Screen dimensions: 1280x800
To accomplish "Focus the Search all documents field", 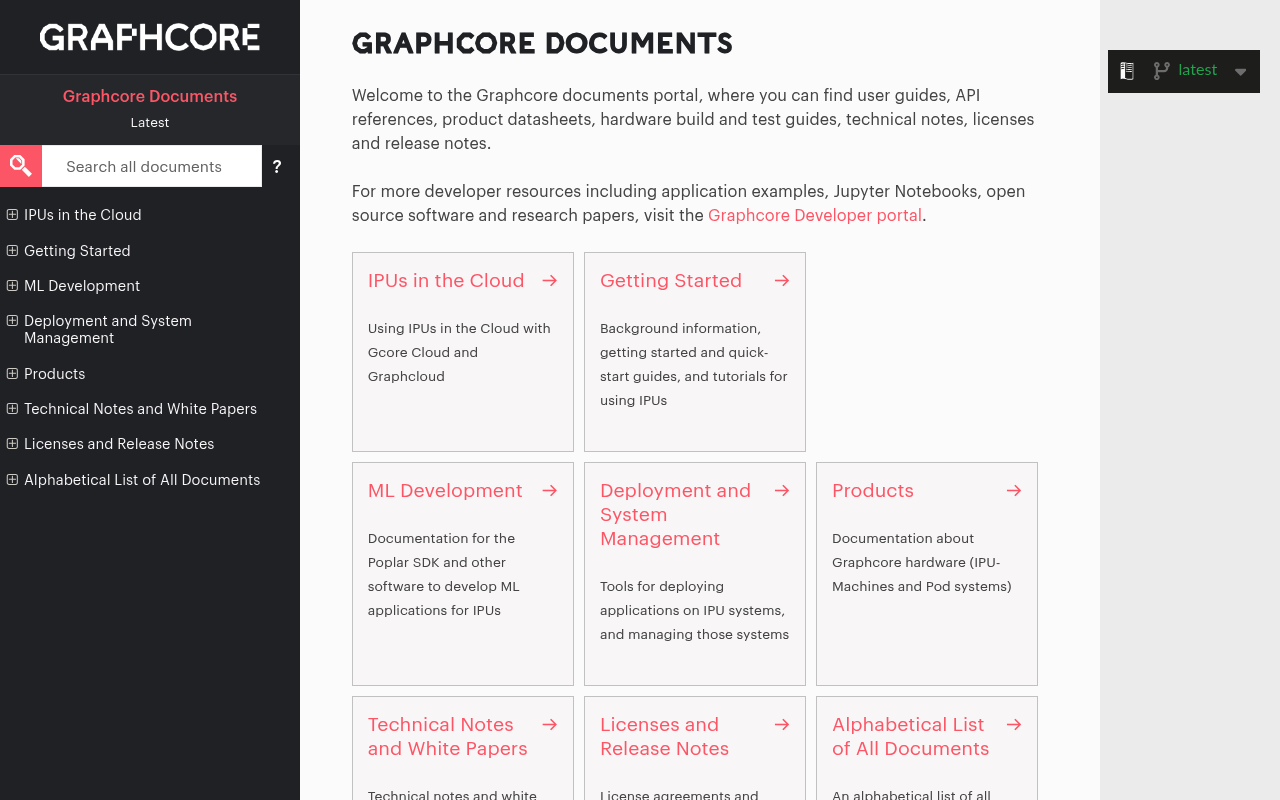I will tap(152, 166).
